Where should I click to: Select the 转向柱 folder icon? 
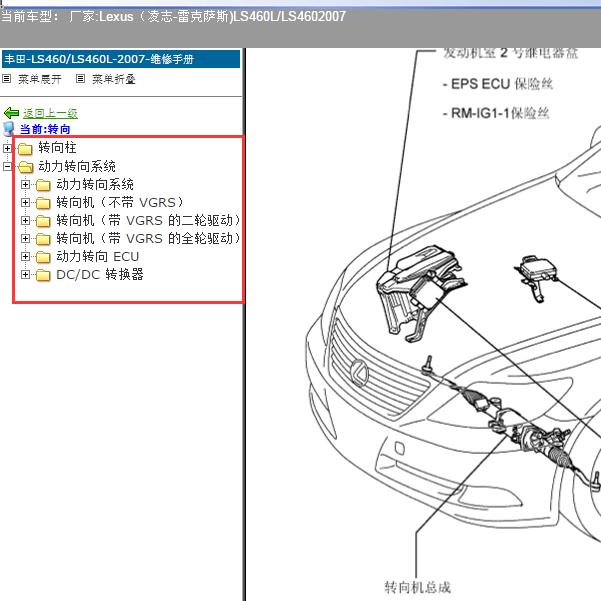(25, 149)
